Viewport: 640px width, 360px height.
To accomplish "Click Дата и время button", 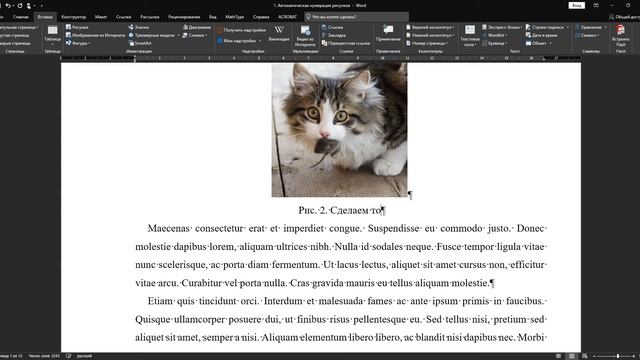I will tap(541, 36).
